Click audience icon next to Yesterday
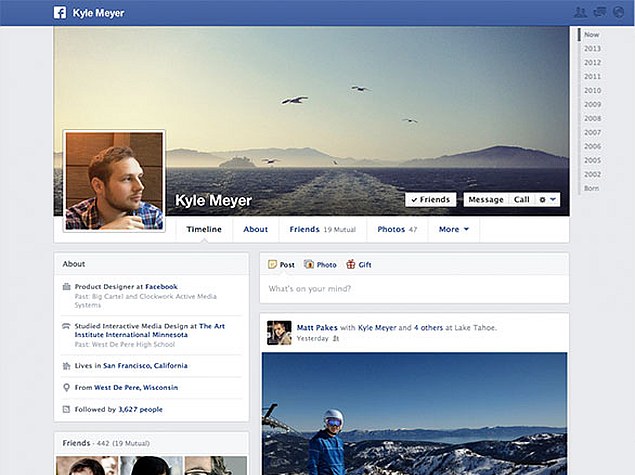The image size is (635, 475). 336,339
